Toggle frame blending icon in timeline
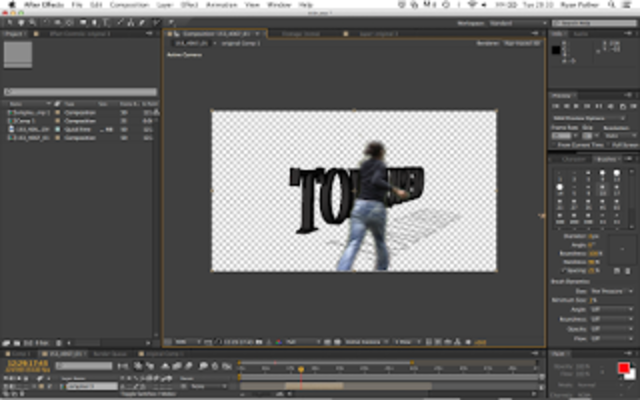640x400 pixels. [177, 366]
